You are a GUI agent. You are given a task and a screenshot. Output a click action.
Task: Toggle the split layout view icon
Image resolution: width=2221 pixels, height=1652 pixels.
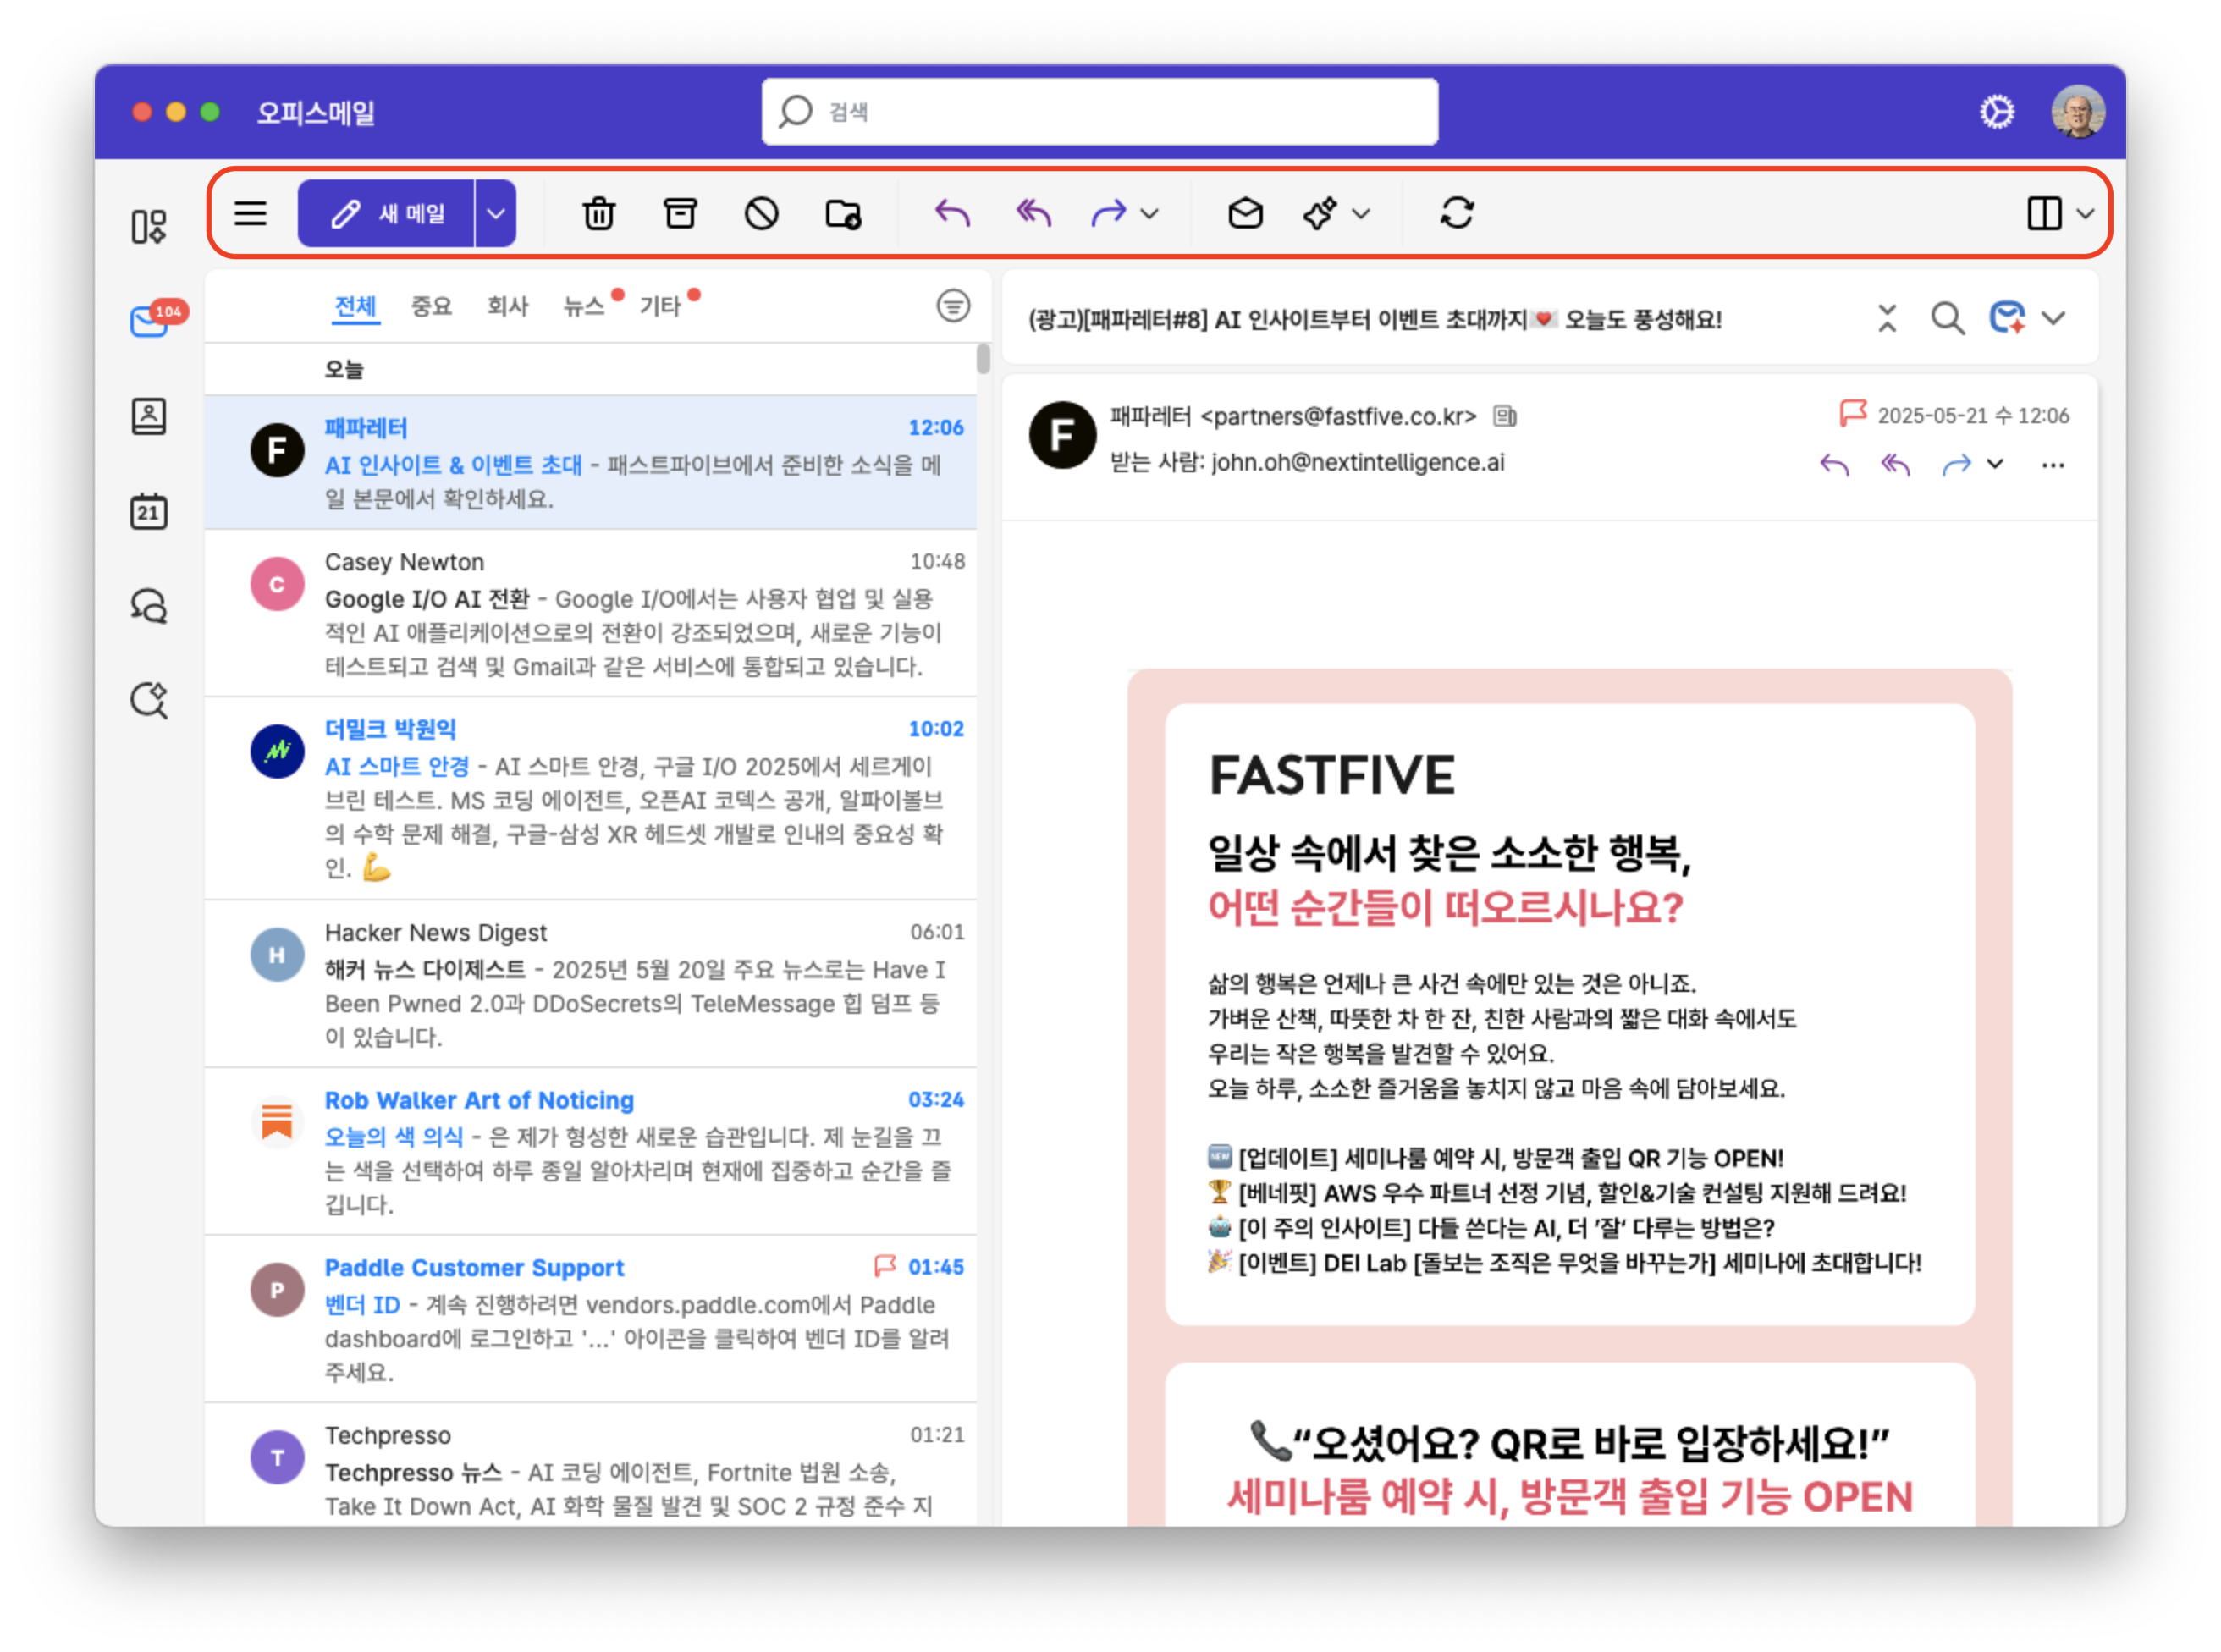(2044, 213)
